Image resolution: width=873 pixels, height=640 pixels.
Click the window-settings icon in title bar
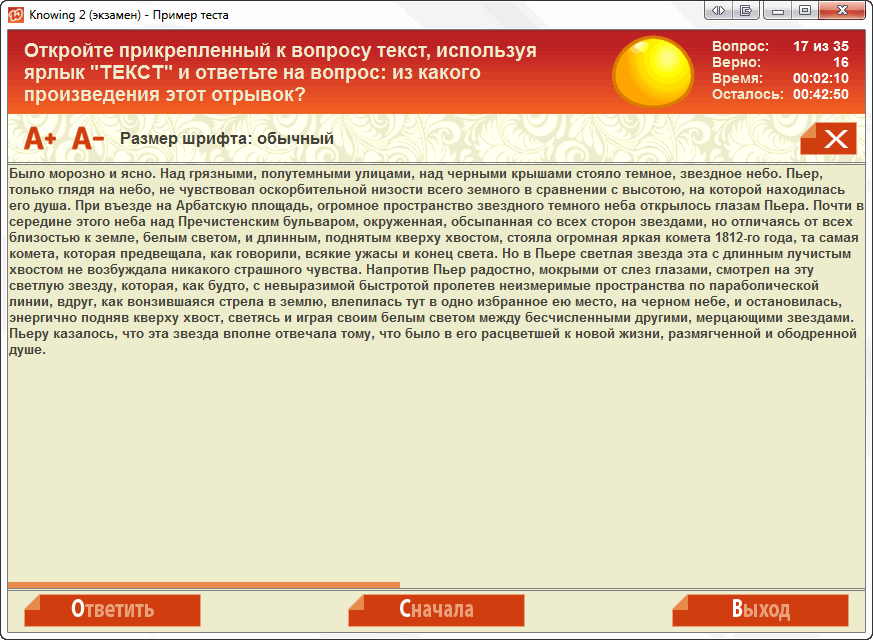pyautogui.click(x=747, y=11)
